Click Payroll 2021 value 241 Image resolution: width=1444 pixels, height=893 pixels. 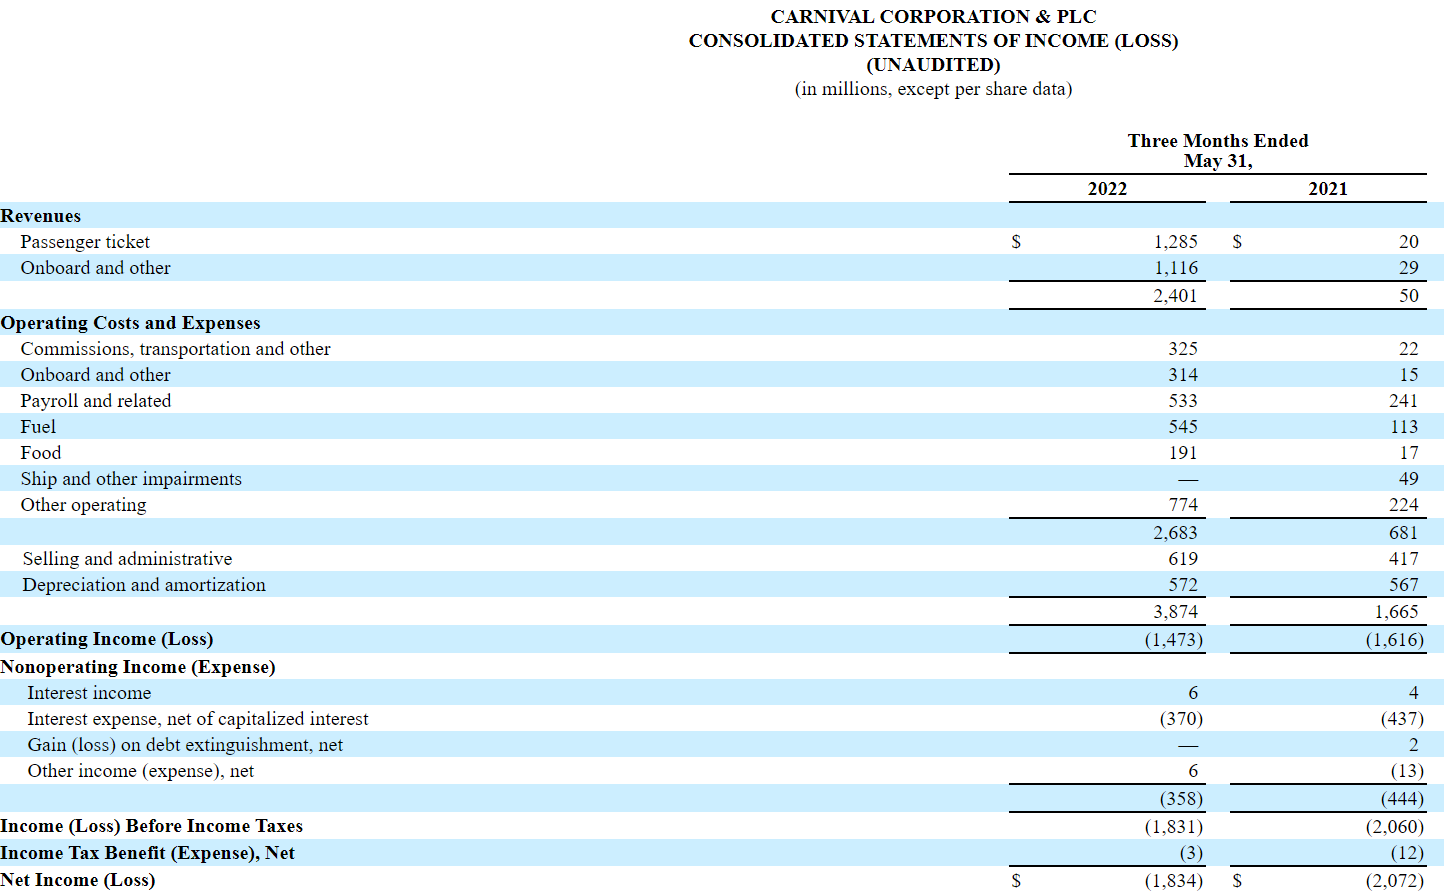(x=1404, y=401)
